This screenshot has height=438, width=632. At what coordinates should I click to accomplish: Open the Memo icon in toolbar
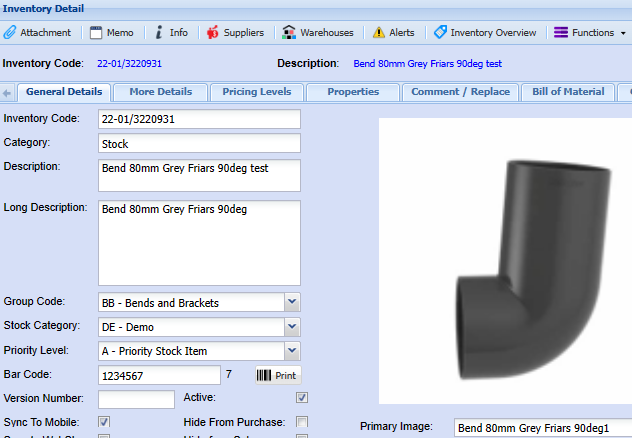(x=96, y=32)
